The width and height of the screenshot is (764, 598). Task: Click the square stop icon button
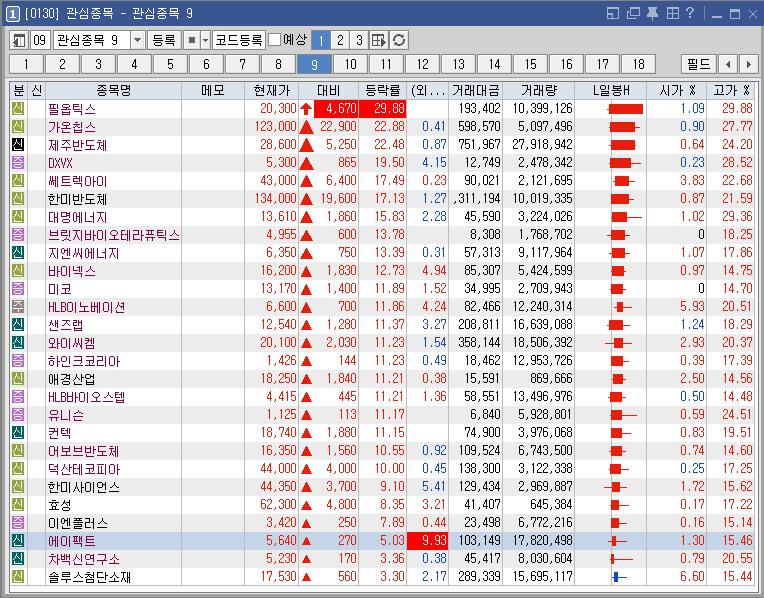pos(192,40)
